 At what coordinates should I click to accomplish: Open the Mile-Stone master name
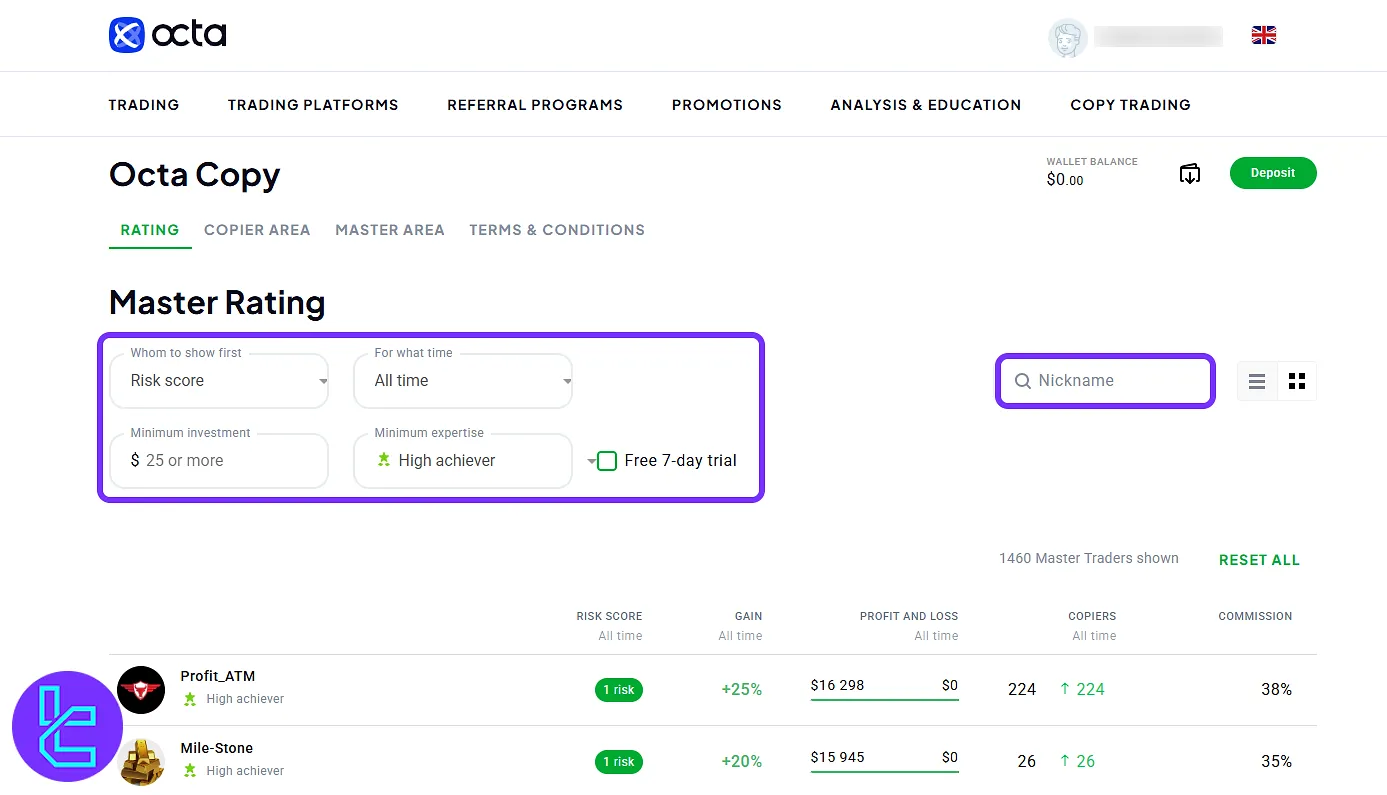pyautogui.click(x=217, y=748)
